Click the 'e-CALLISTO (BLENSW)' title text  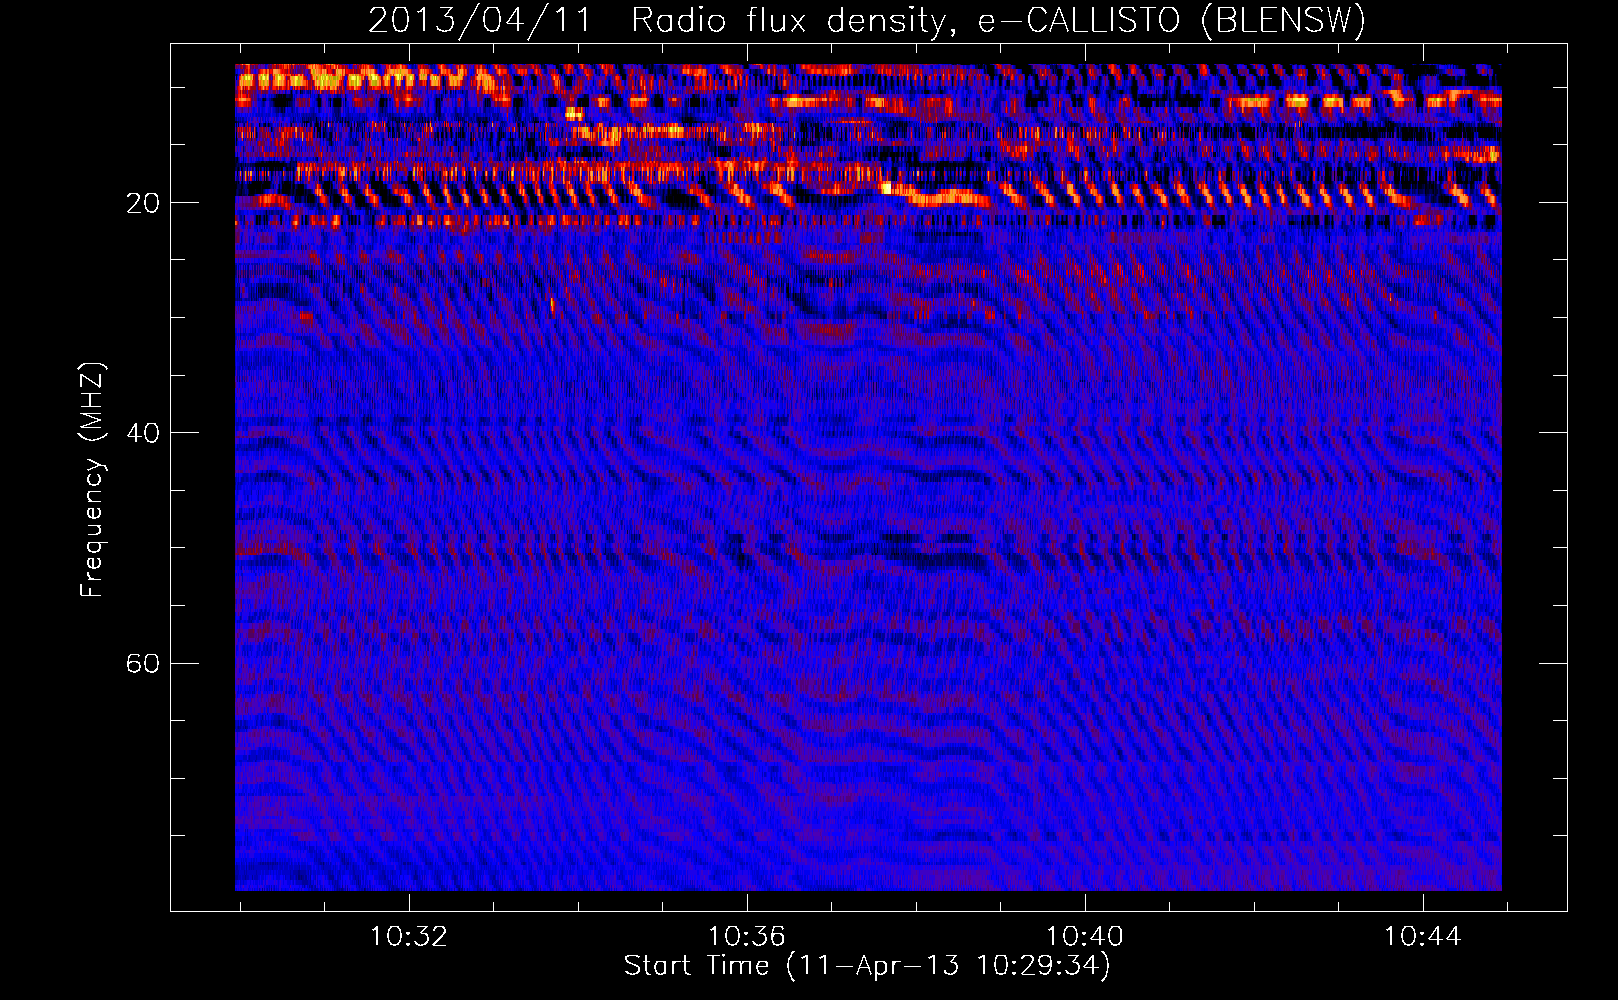(1171, 21)
